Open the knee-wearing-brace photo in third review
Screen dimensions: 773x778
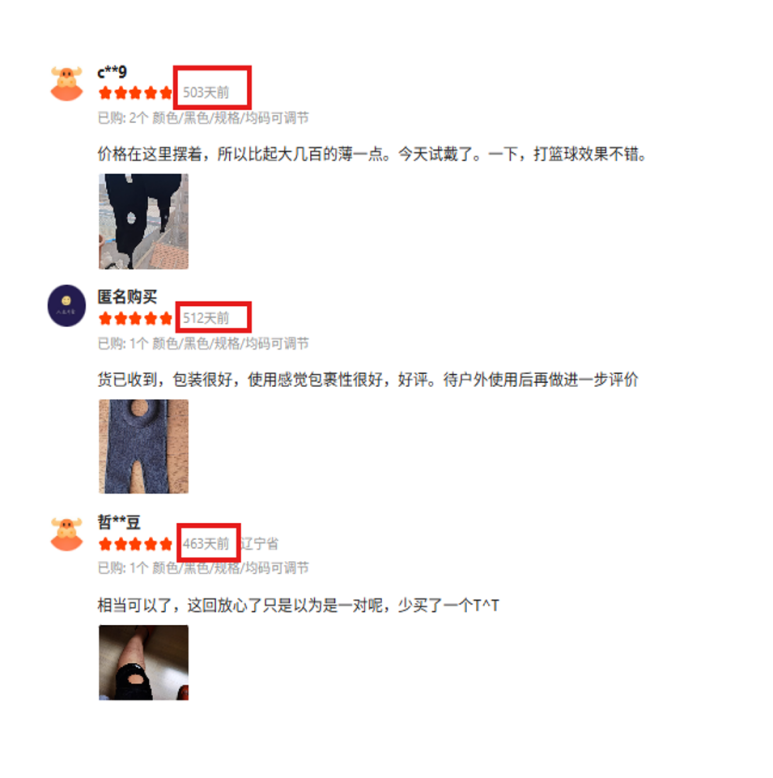pyautogui.click(x=143, y=662)
